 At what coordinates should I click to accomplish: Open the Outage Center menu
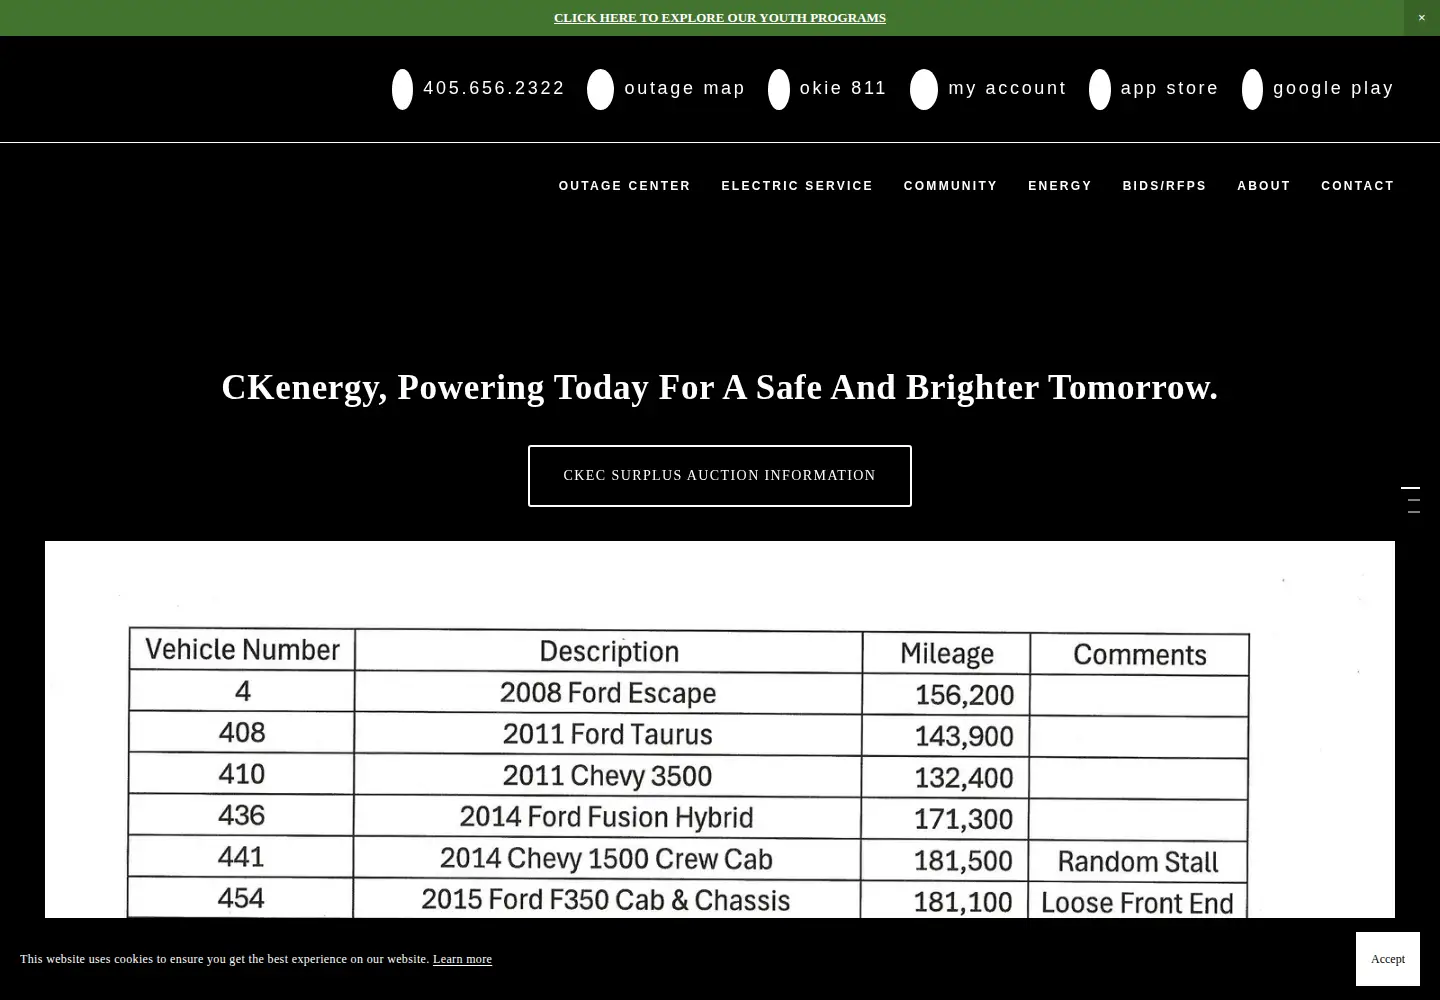(x=624, y=186)
